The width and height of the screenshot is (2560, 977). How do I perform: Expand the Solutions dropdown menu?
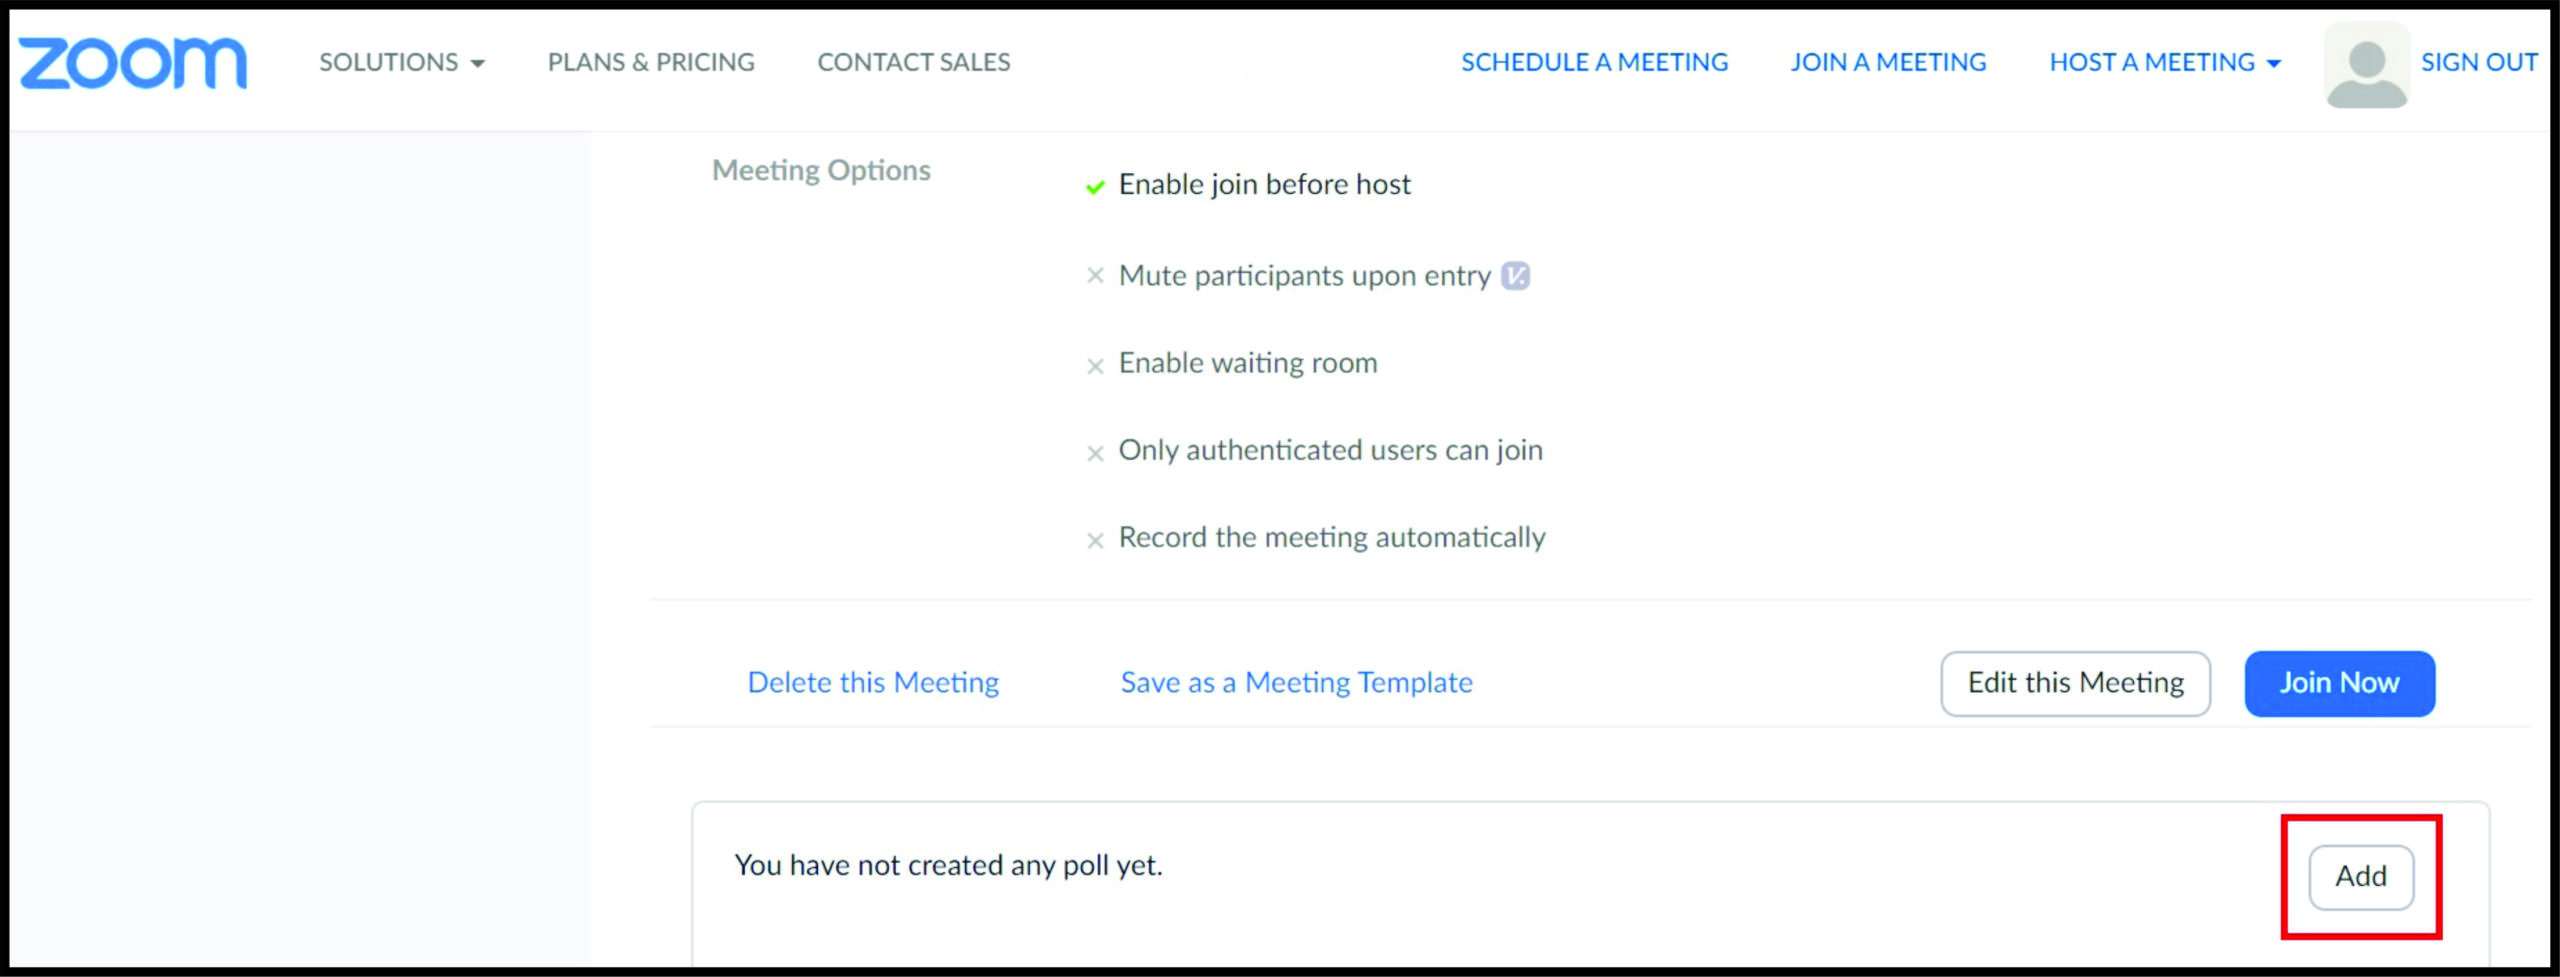(401, 63)
